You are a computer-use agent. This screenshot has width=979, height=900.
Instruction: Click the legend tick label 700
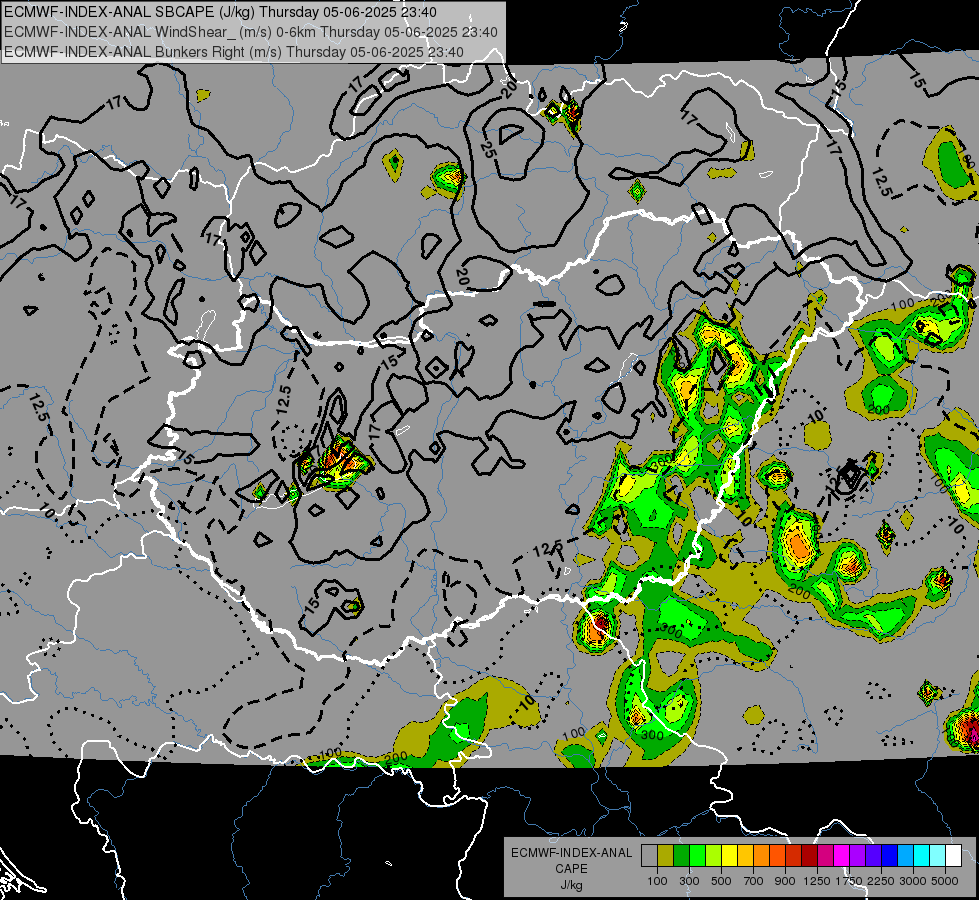[753, 881]
